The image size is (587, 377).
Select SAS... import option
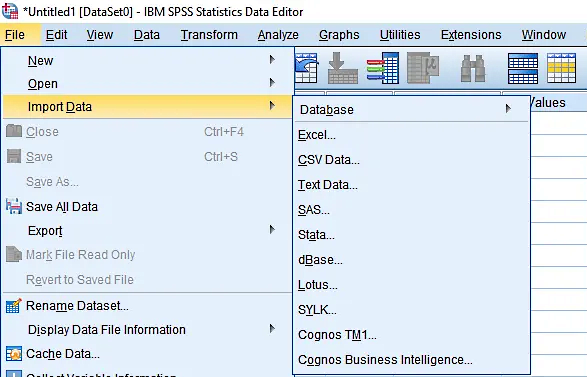(x=411, y=210)
